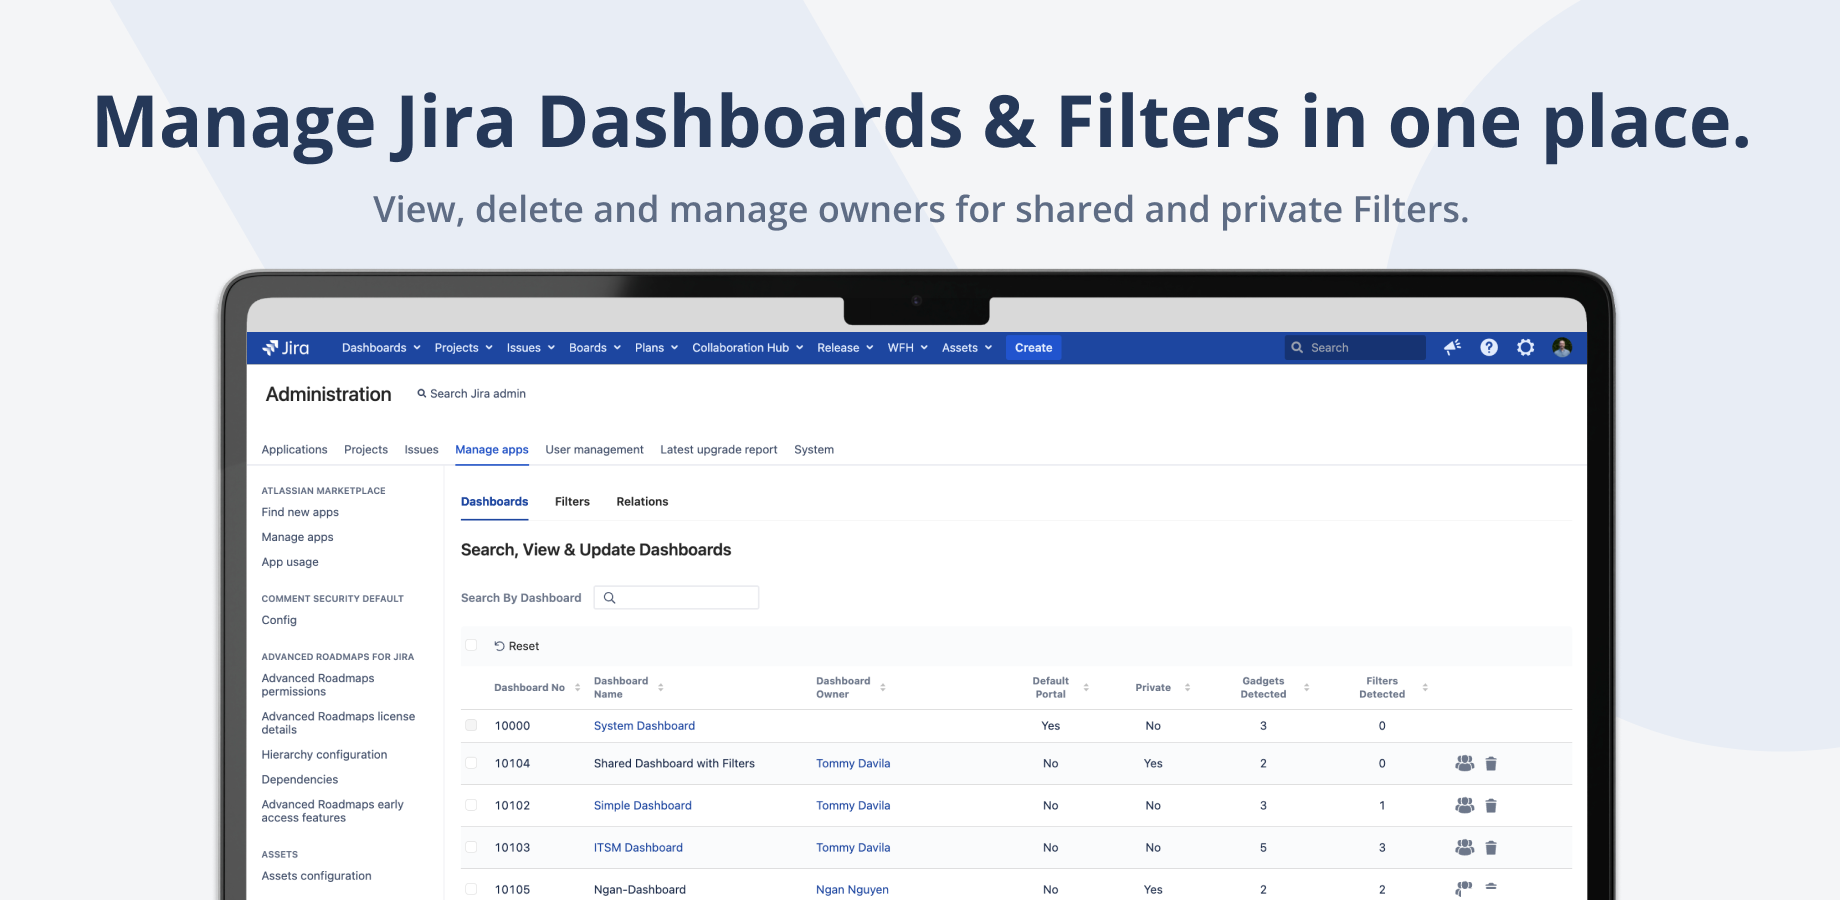This screenshot has width=1840, height=900.
Task: Expand the Boards dropdown menu
Action: tap(595, 348)
